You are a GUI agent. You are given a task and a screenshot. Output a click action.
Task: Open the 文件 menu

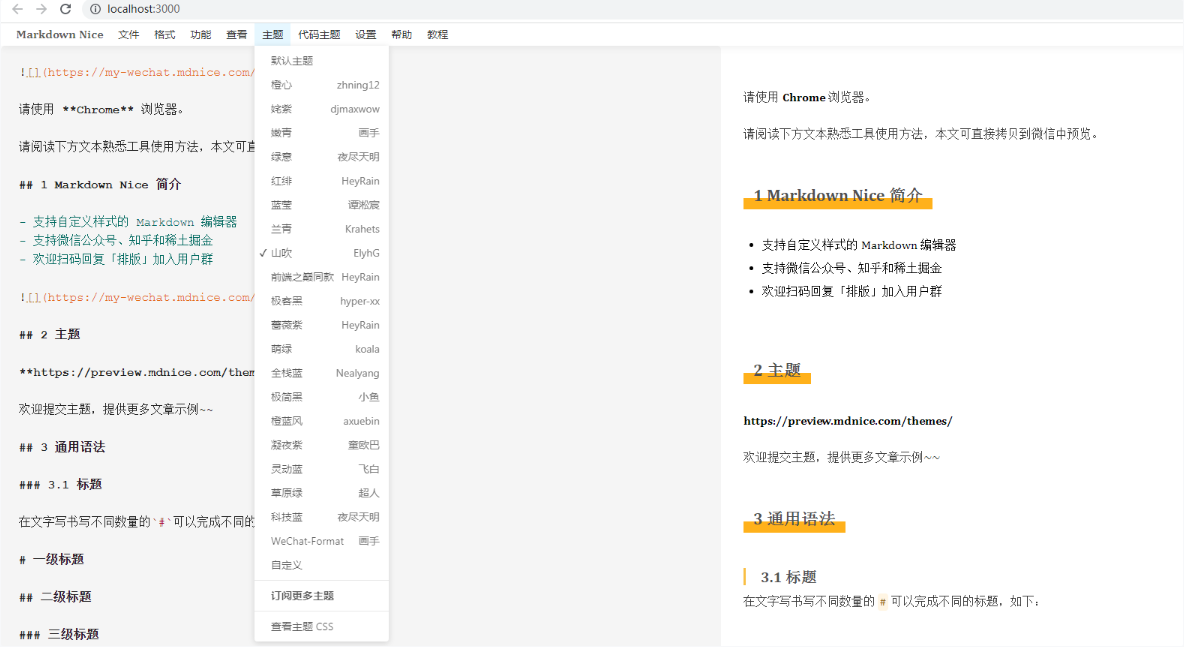click(128, 35)
